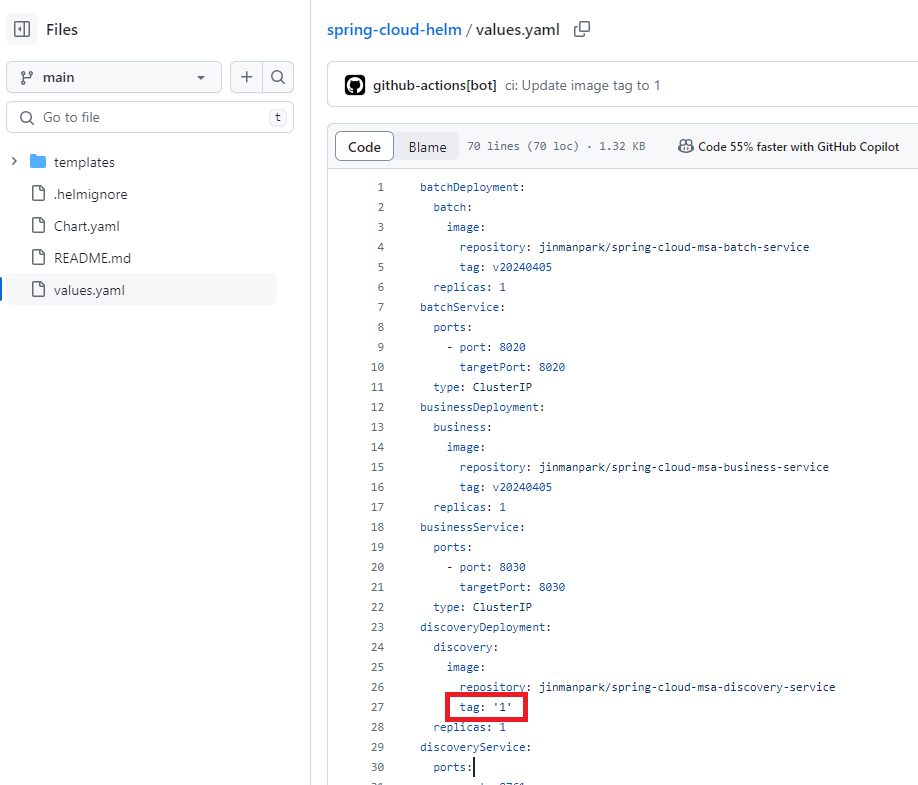Open 'Code 55% faster with GitHub Copilot' link
Screen dimensions: 918x785
(x=799, y=147)
